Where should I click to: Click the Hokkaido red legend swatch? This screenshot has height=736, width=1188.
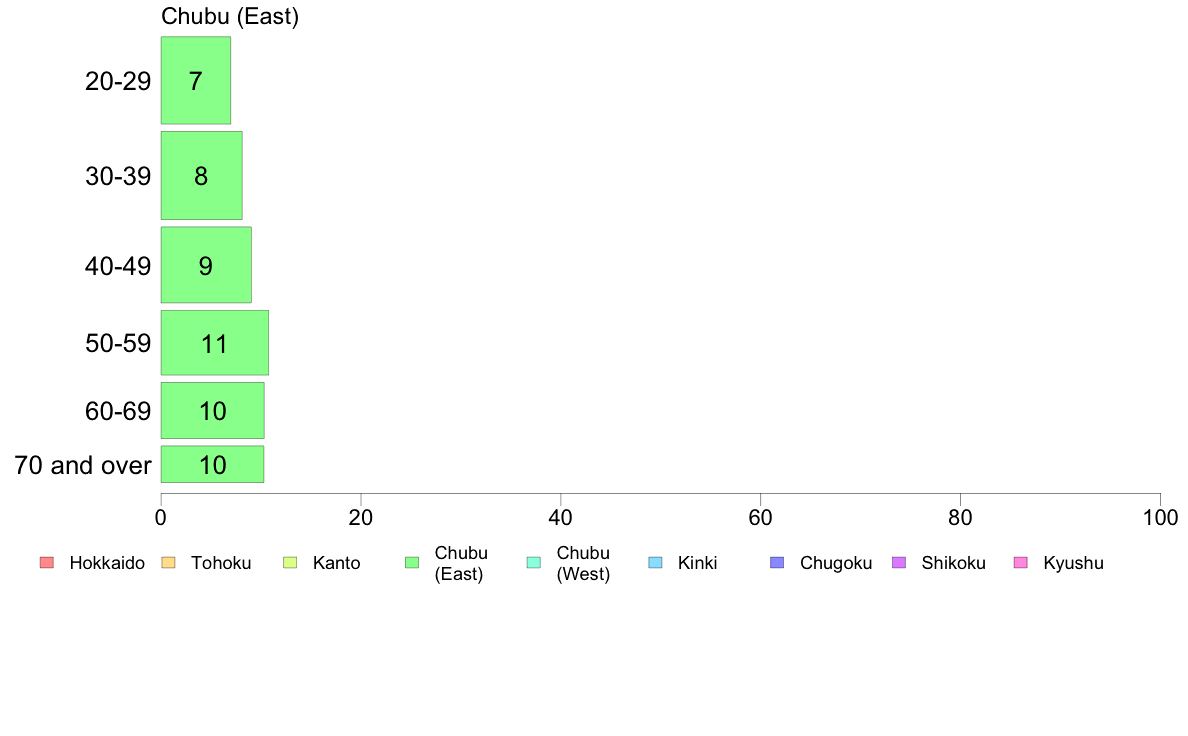[47, 562]
